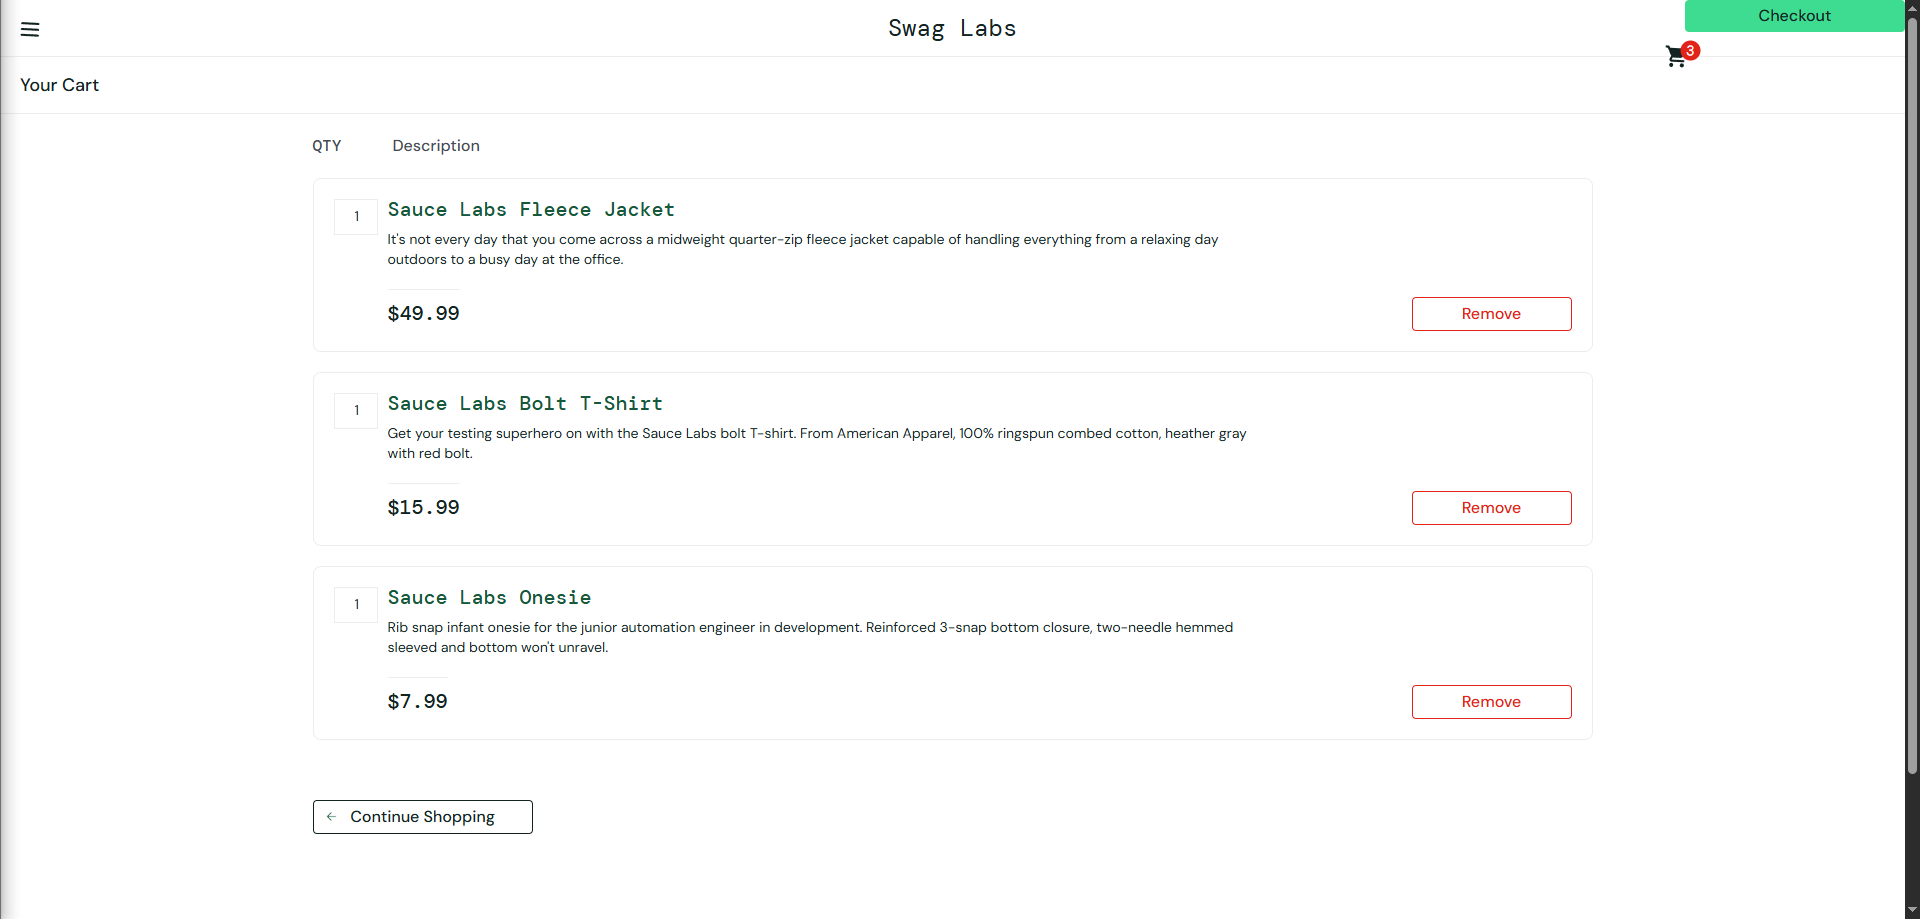Screen dimensions: 1920x919
Task: Click the Onesie quantity box
Action: [356, 605]
